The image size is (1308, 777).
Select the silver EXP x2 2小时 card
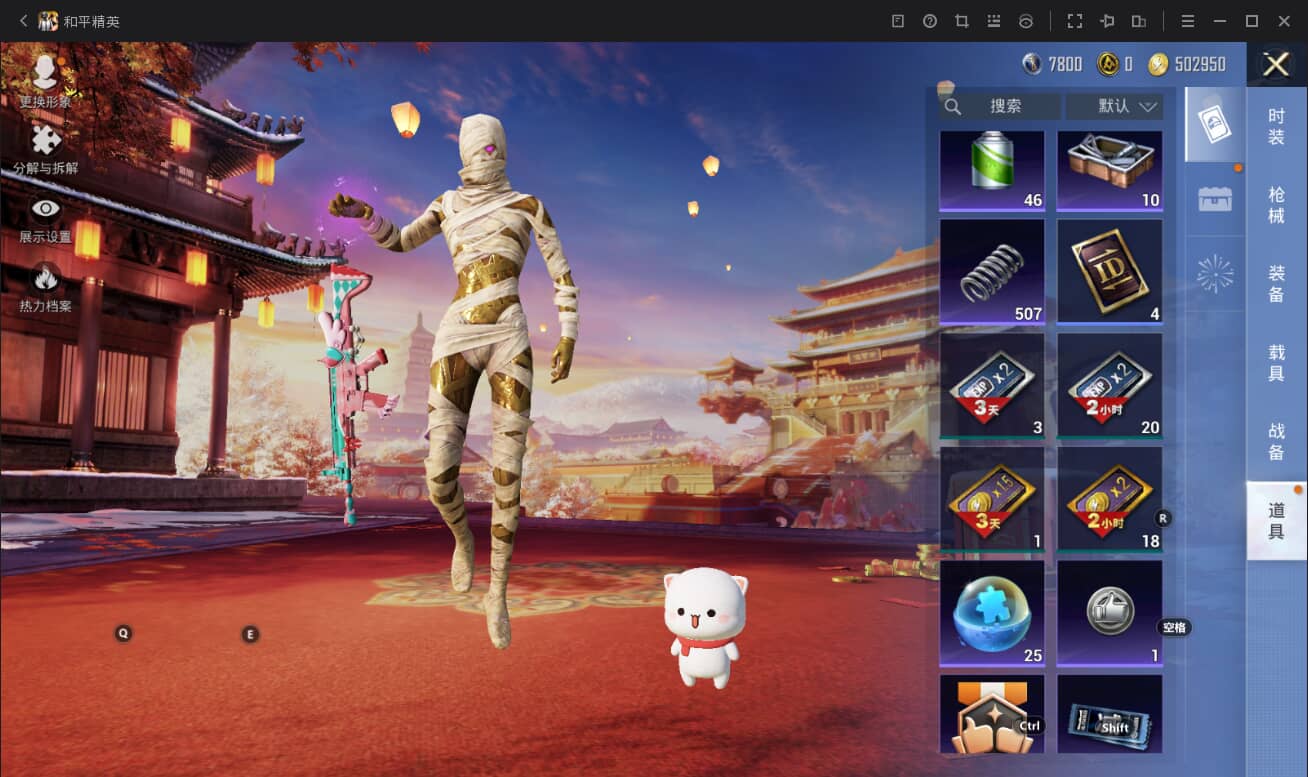tap(1110, 386)
